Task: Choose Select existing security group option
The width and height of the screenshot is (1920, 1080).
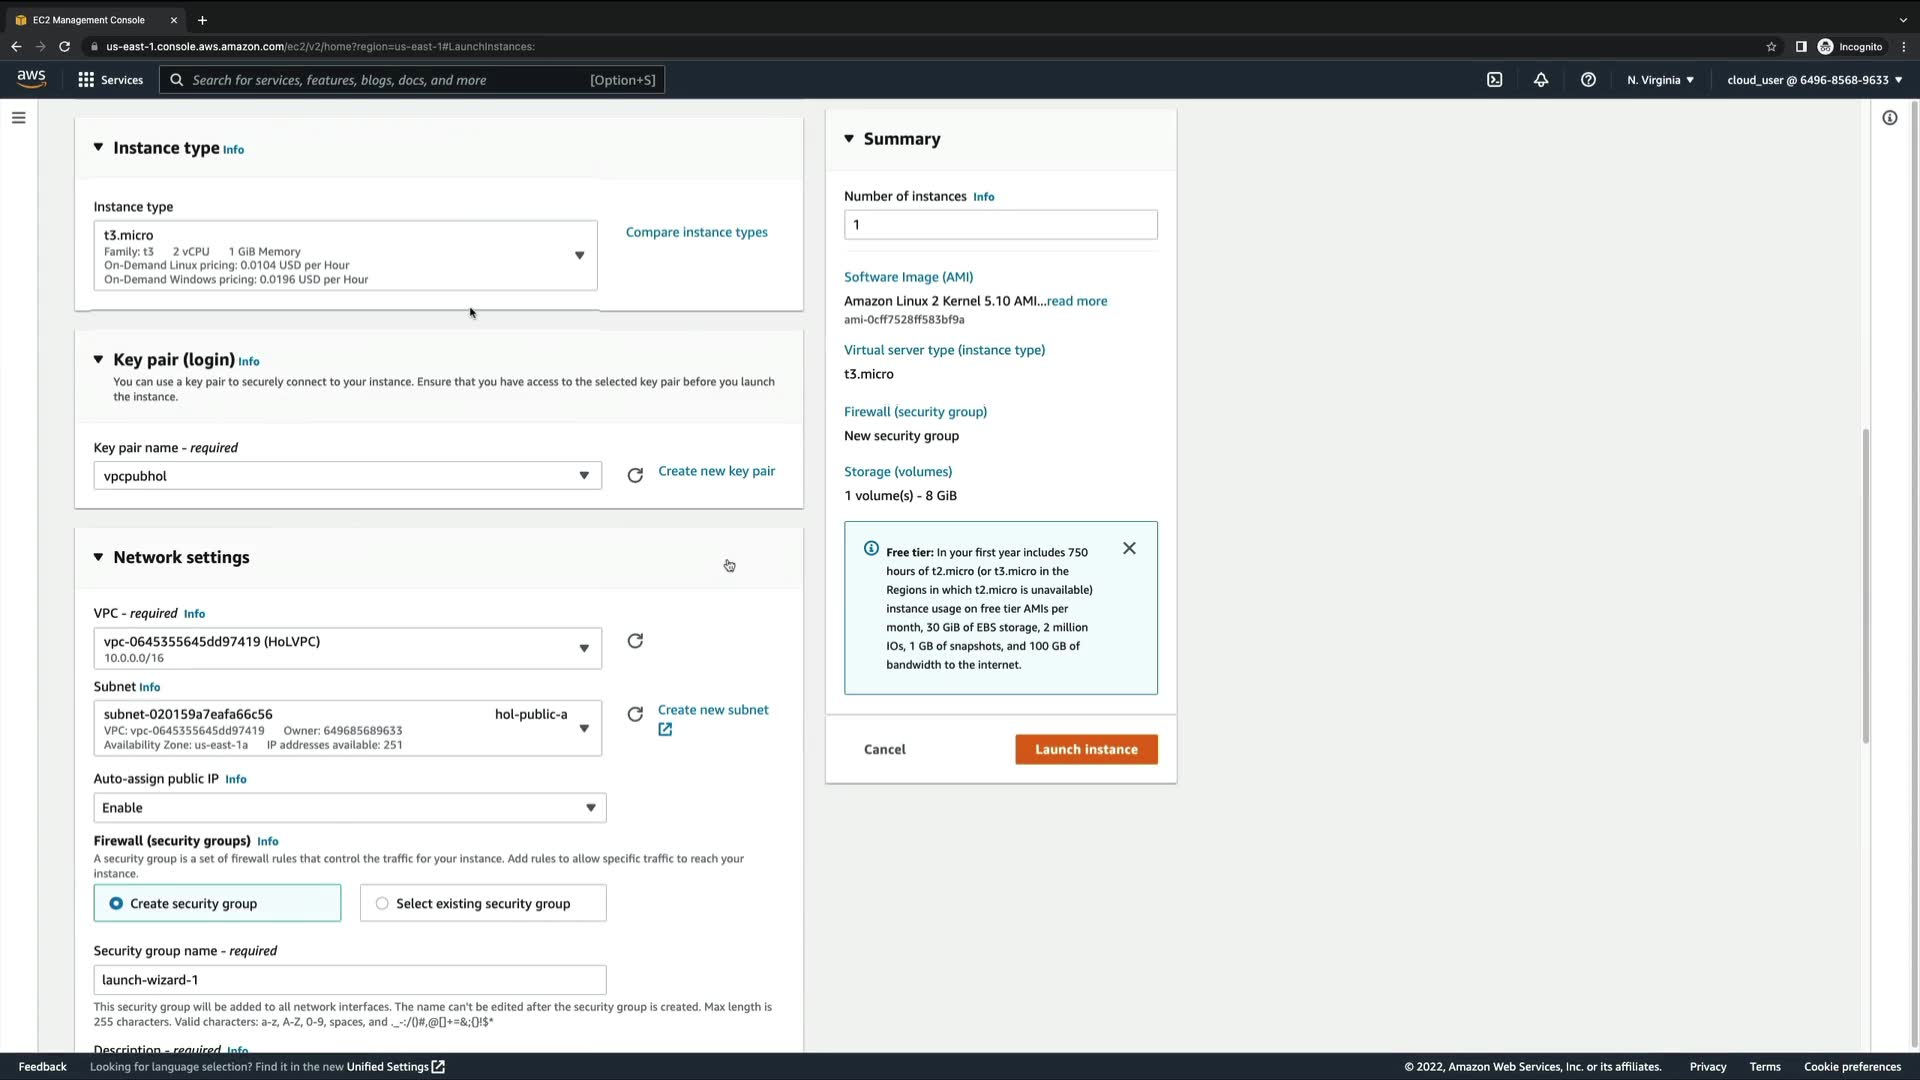Action: (382, 903)
